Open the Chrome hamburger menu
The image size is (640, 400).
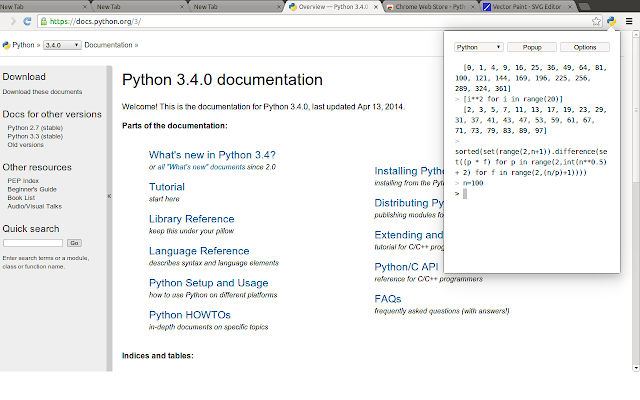(x=629, y=21)
